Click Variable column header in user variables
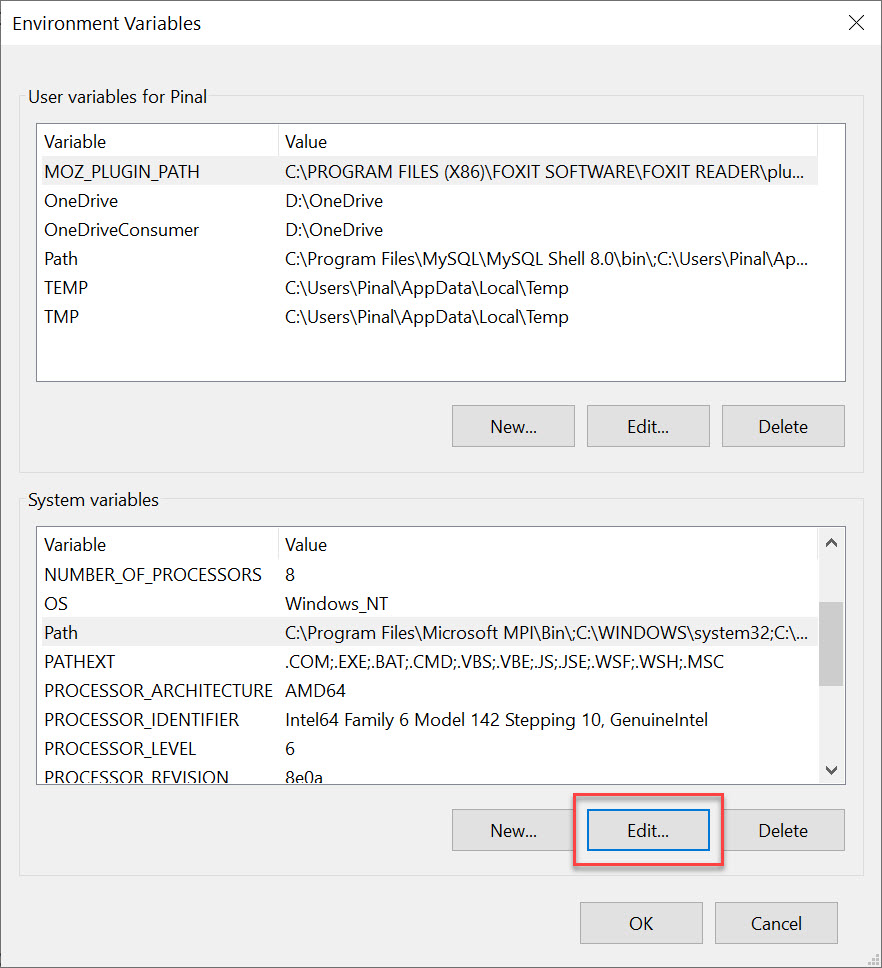Viewport: 882px width, 968px height. coord(158,141)
